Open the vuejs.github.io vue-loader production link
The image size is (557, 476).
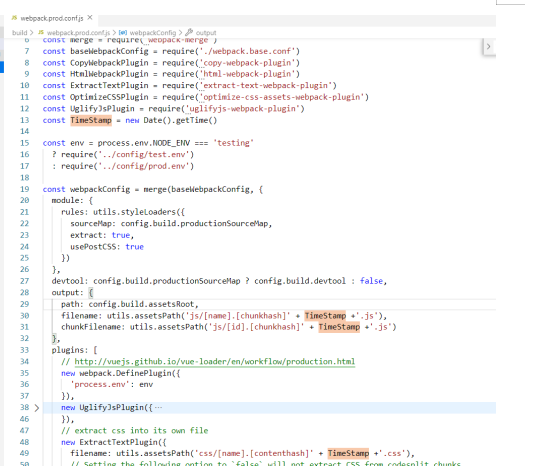(215, 362)
